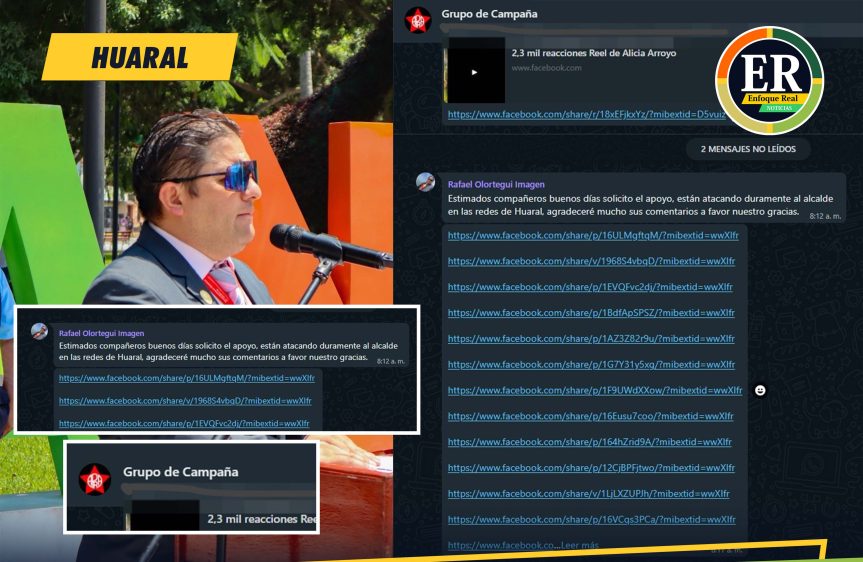863x562 pixels.
Task: Open the share link containing 1AZ3Z82r9u
Action: (592, 339)
